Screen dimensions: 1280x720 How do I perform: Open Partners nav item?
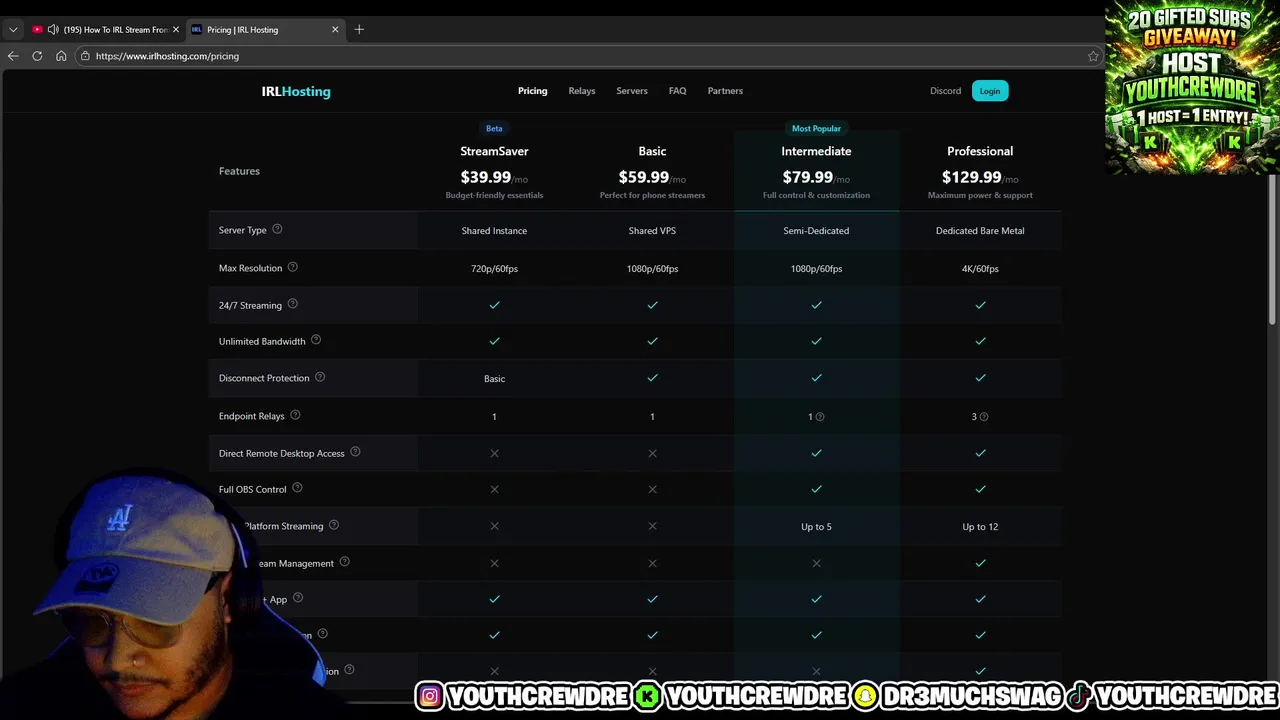pos(725,91)
